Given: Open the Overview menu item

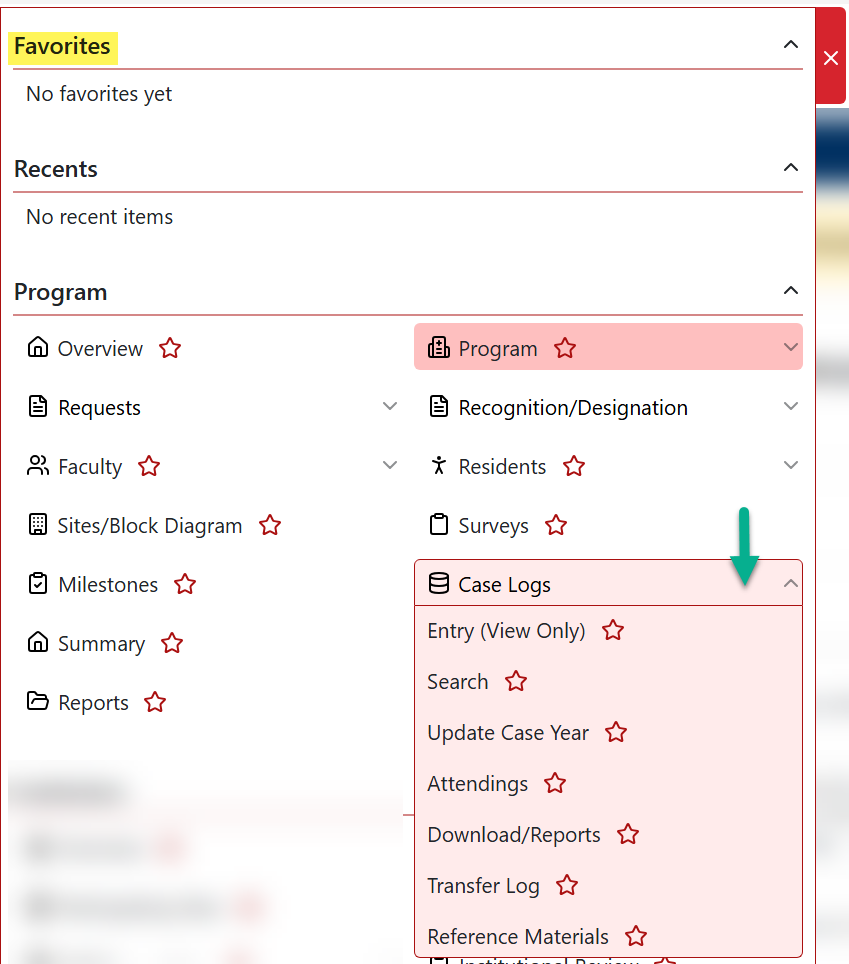Looking at the screenshot, I should pos(100,349).
